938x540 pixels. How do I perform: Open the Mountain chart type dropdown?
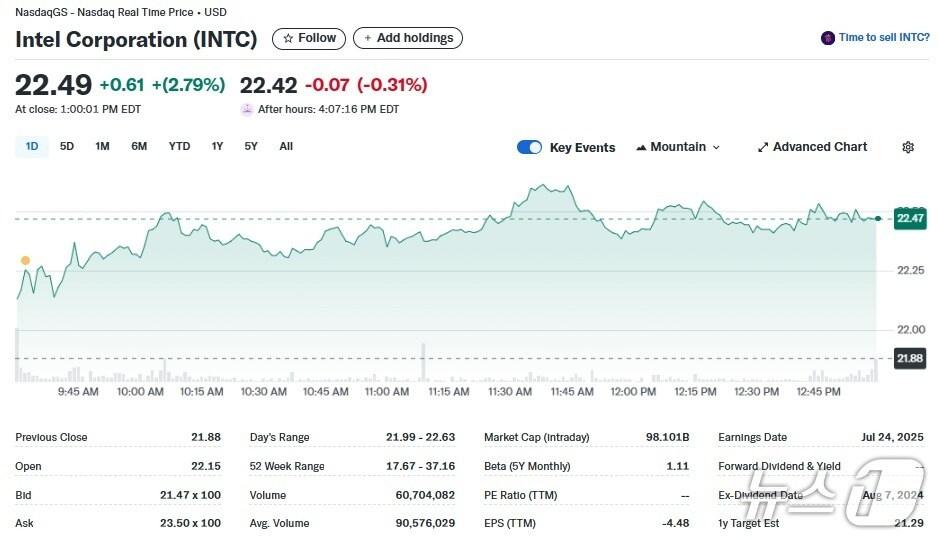(x=677, y=147)
